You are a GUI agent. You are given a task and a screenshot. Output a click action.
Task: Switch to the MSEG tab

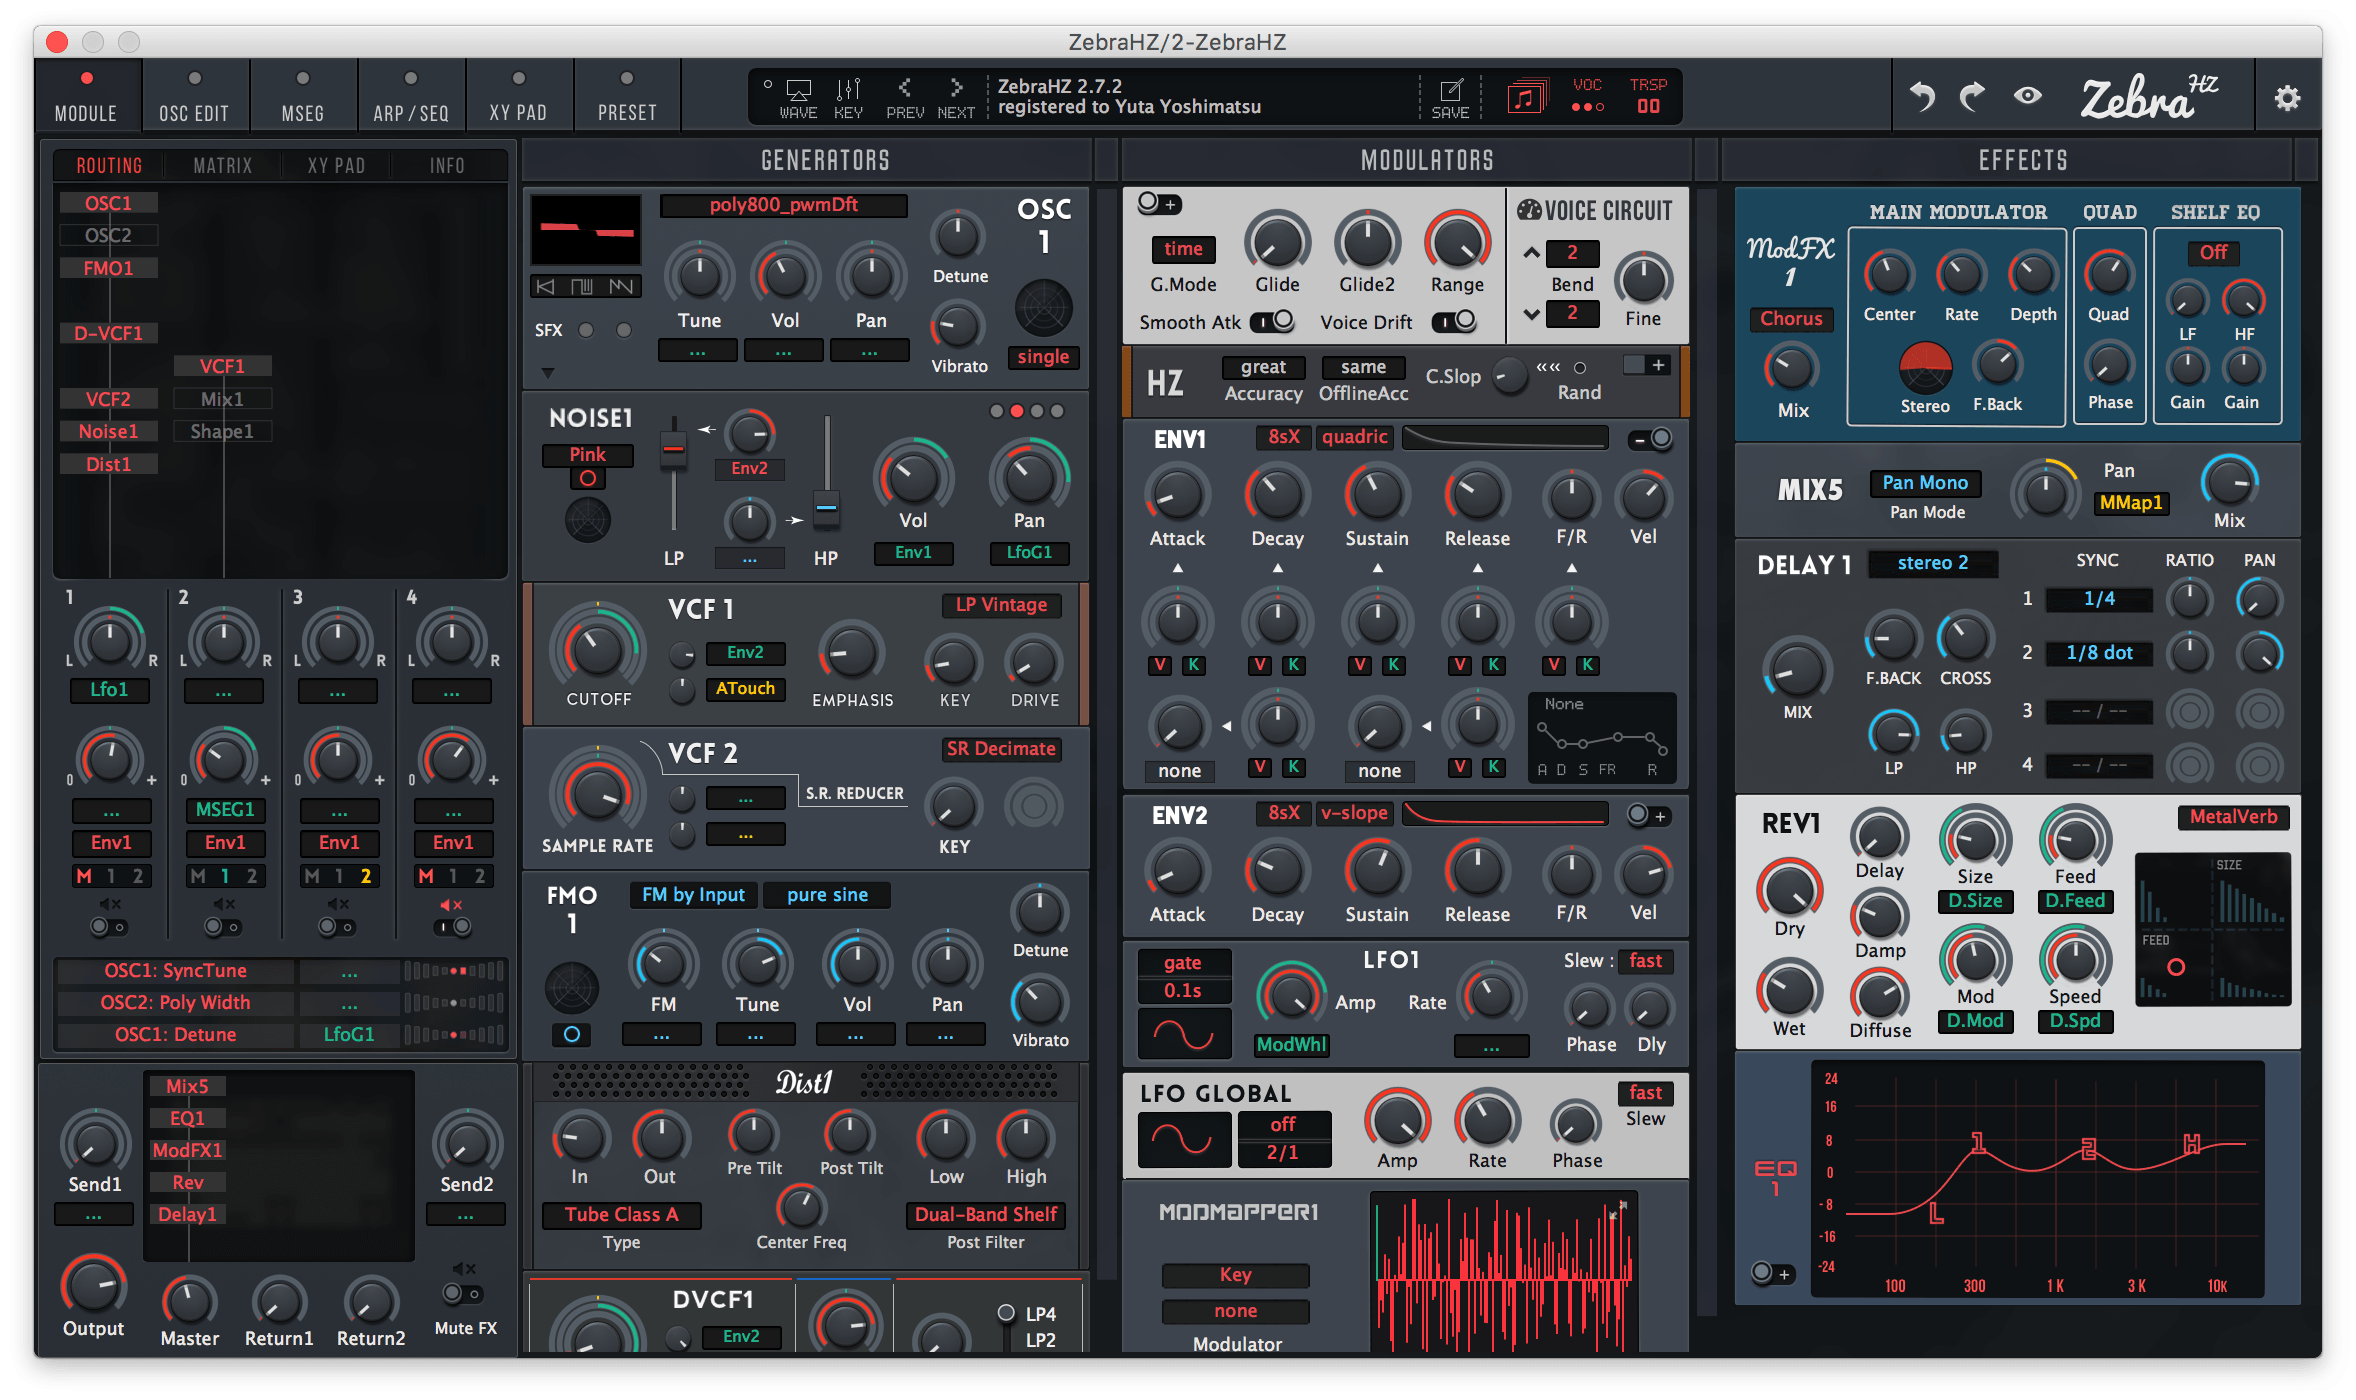[303, 97]
